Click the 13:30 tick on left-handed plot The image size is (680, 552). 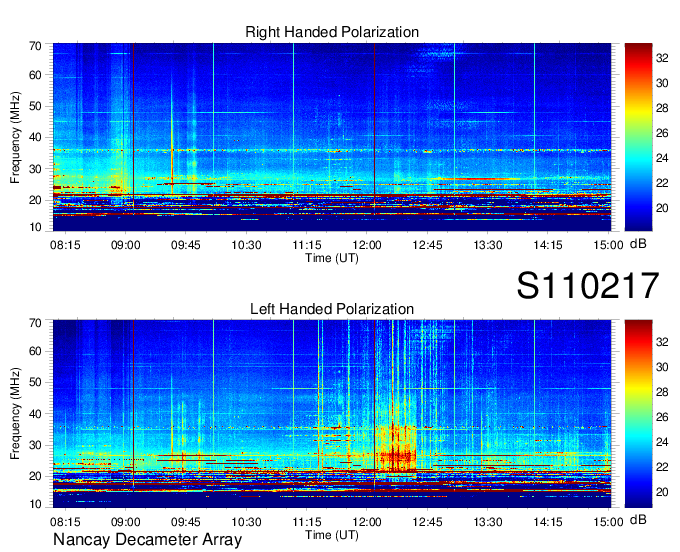pyautogui.click(x=487, y=522)
